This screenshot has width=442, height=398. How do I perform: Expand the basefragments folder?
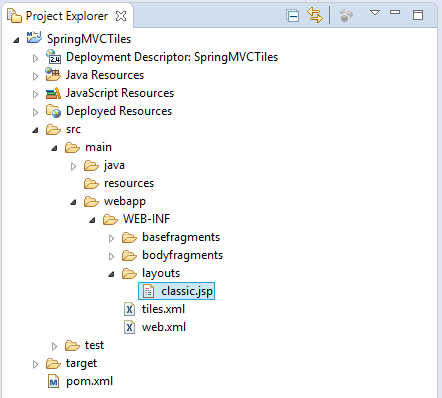click(x=111, y=238)
